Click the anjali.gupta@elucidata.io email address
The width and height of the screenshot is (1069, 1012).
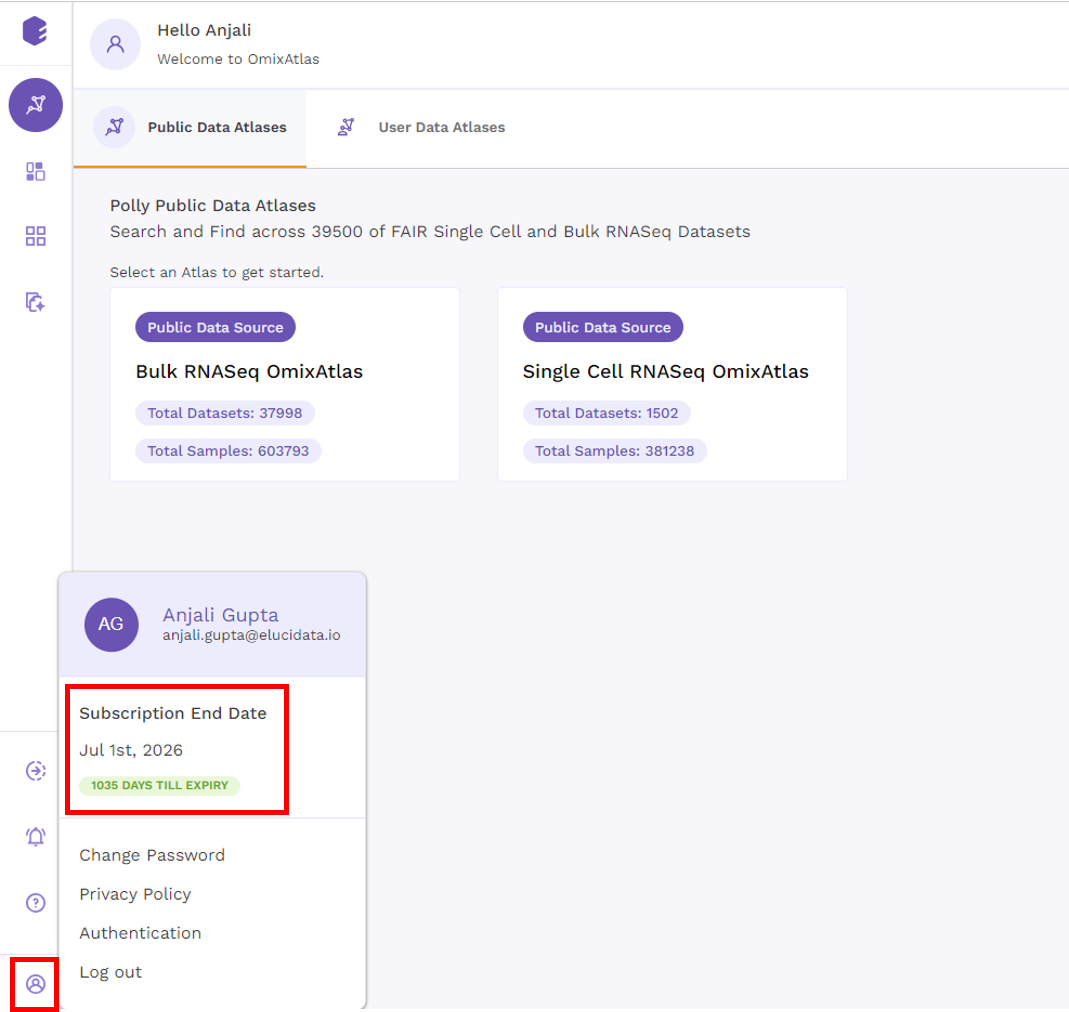(x=252, y=636)
